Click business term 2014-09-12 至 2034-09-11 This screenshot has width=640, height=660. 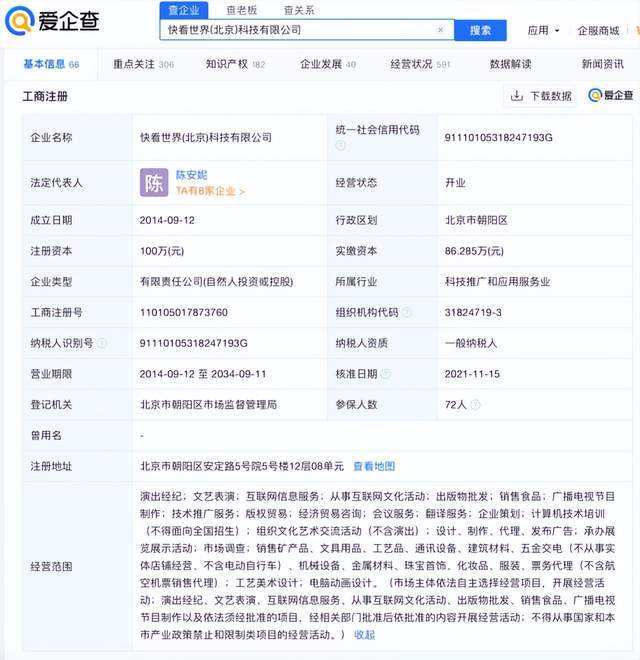click(203, 374)
